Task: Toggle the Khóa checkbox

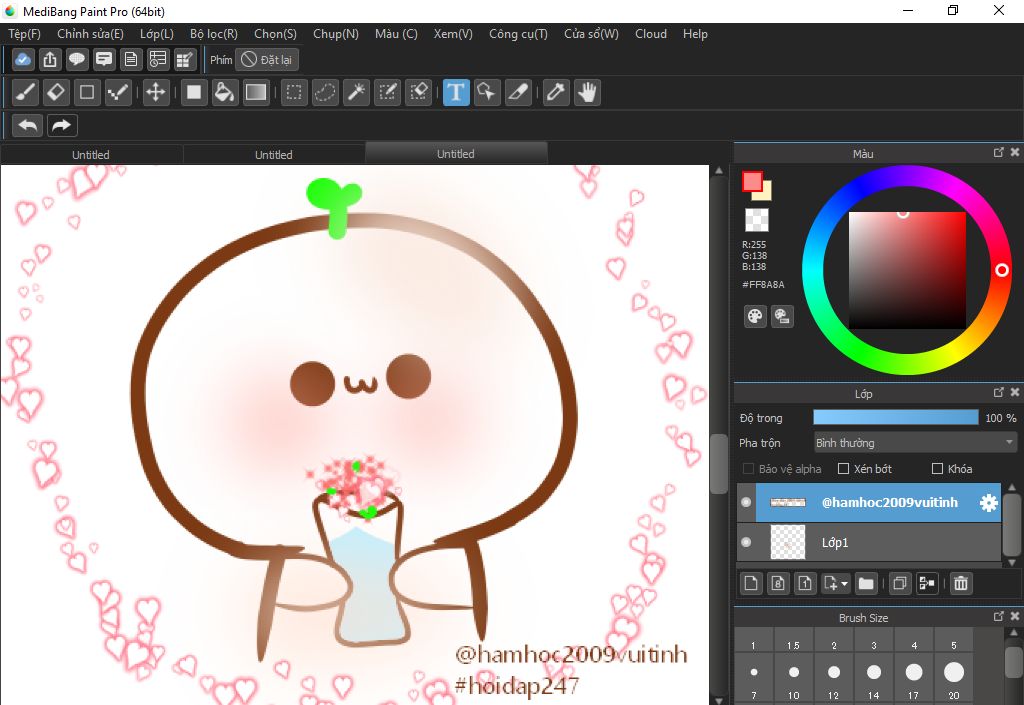Action: tap(937, 469)
